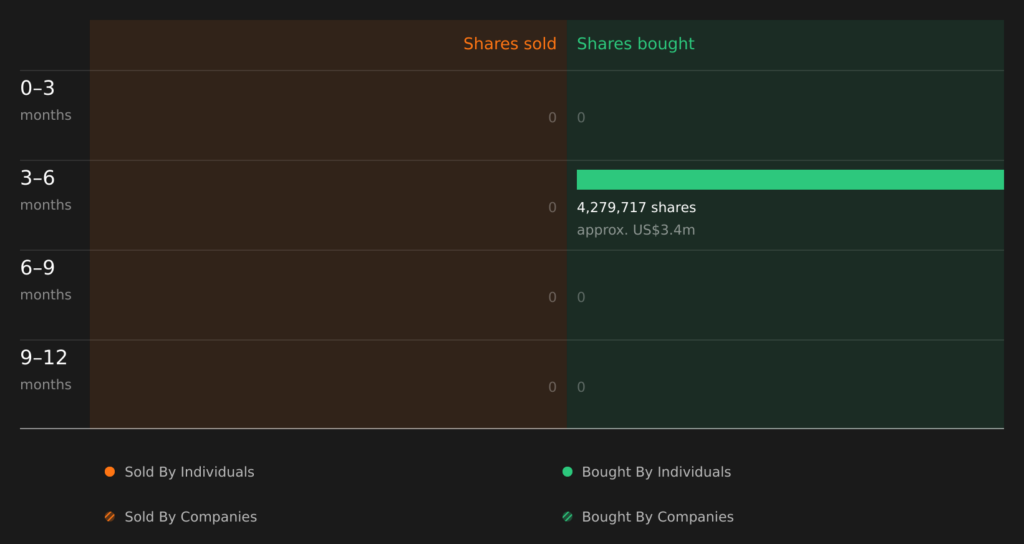Click the 0–3 months row label
The image size is (1024, 544).
coord(45,100)
